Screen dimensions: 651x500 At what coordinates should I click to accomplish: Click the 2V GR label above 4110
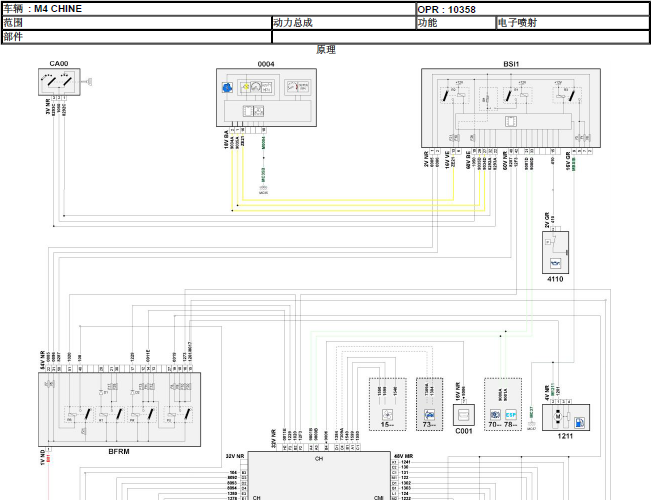coord(547,220)
